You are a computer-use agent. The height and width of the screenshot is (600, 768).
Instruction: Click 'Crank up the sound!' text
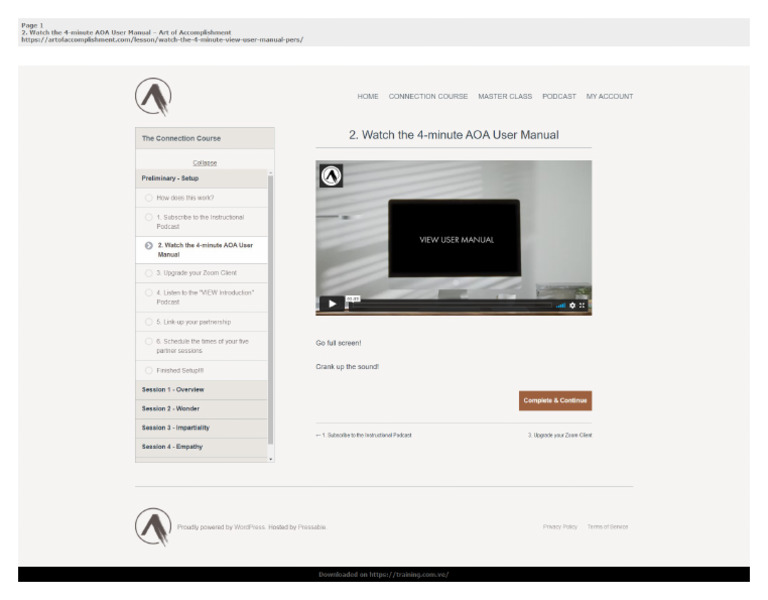pos(347,366)
